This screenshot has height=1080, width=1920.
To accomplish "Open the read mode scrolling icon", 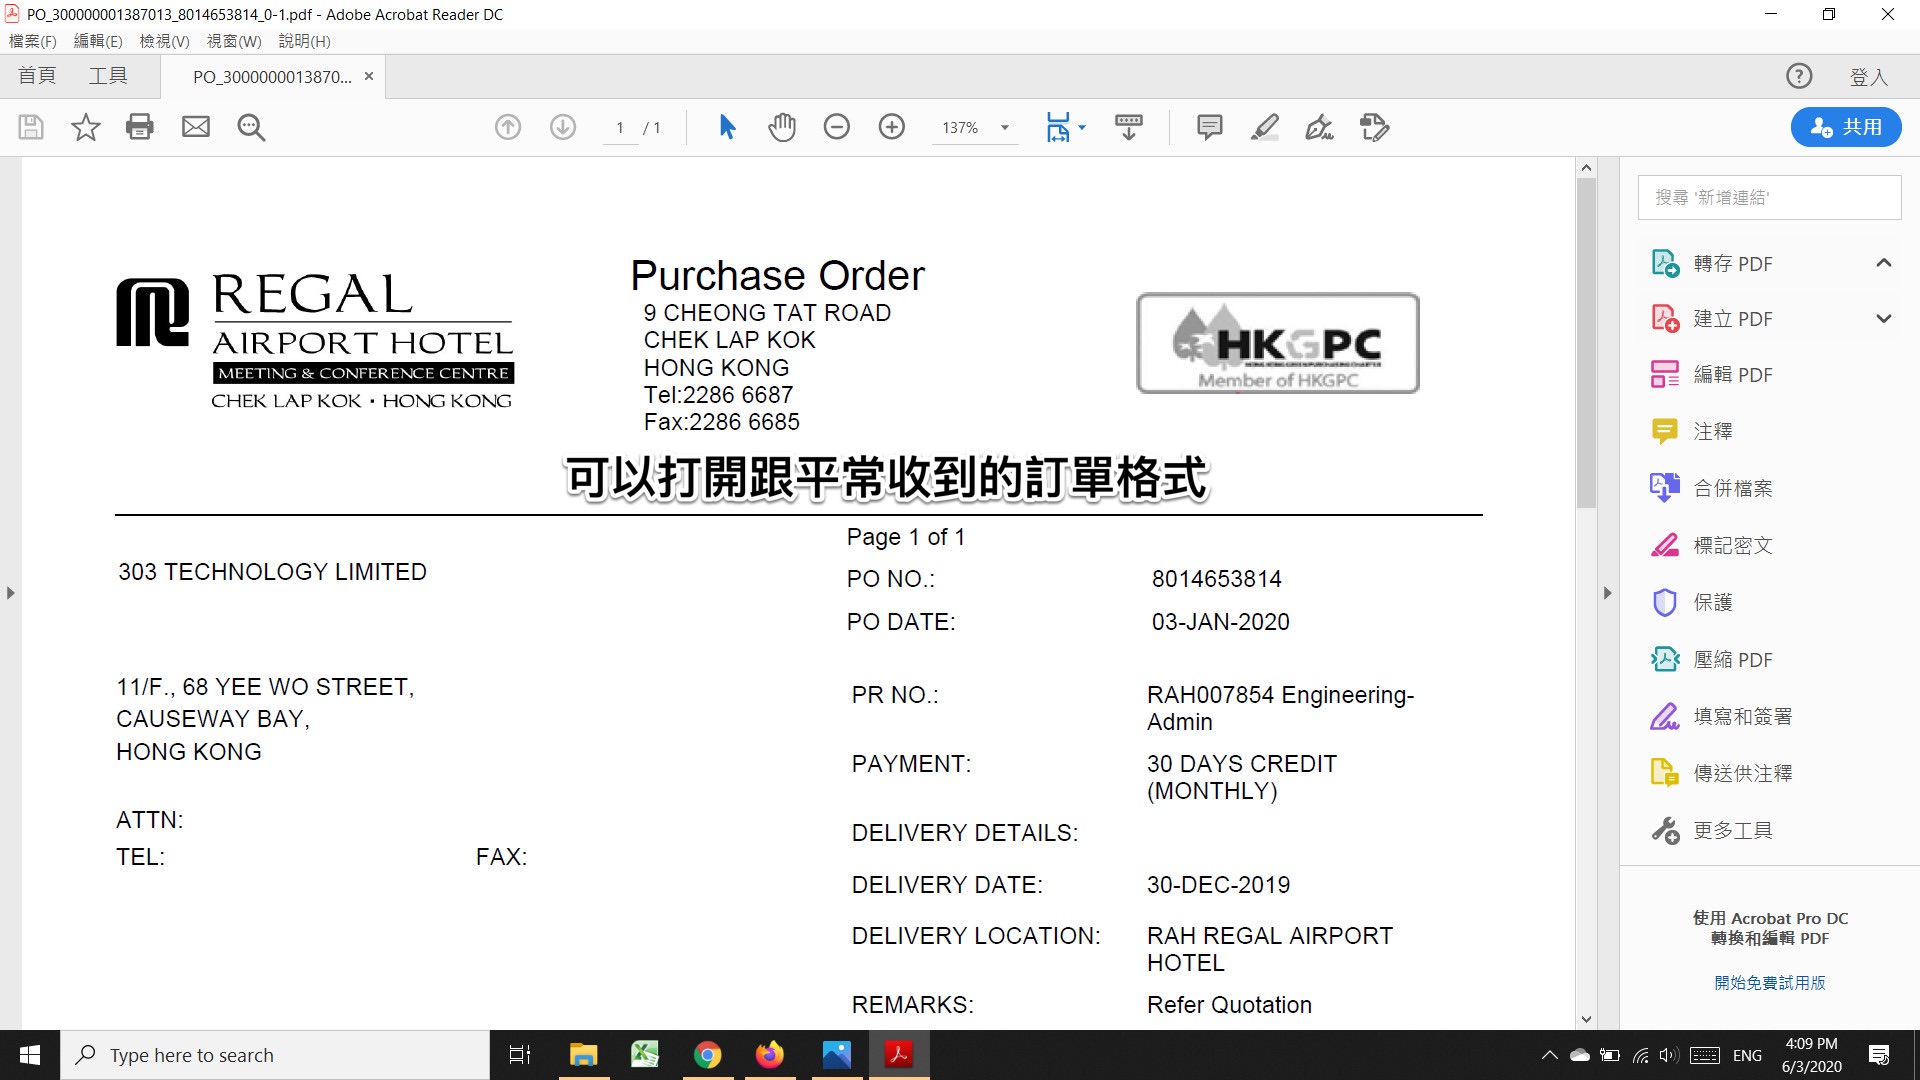I will (1129, 127).
